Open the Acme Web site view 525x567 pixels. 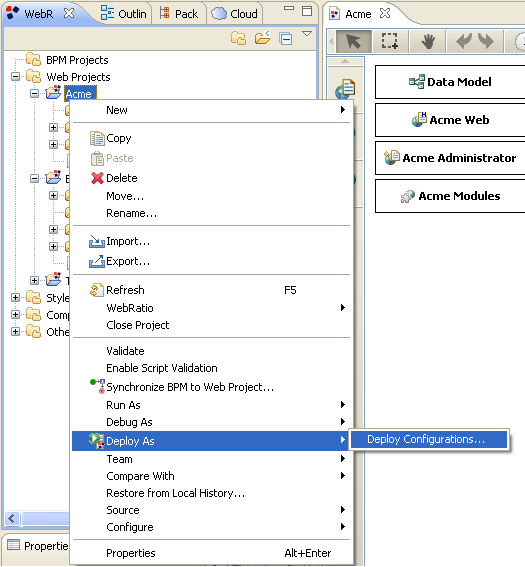tap(450, 120)
